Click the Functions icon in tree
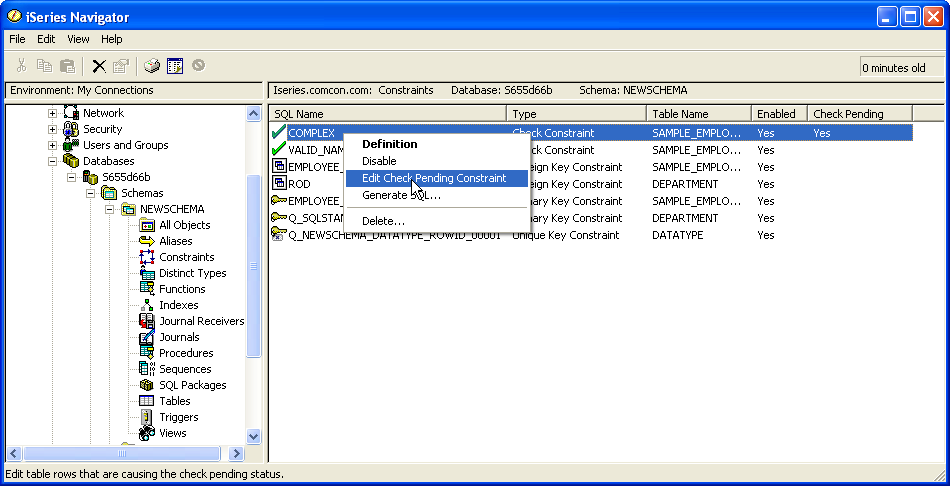The width and height of the screenshot is (950, 486). (147, 288)
